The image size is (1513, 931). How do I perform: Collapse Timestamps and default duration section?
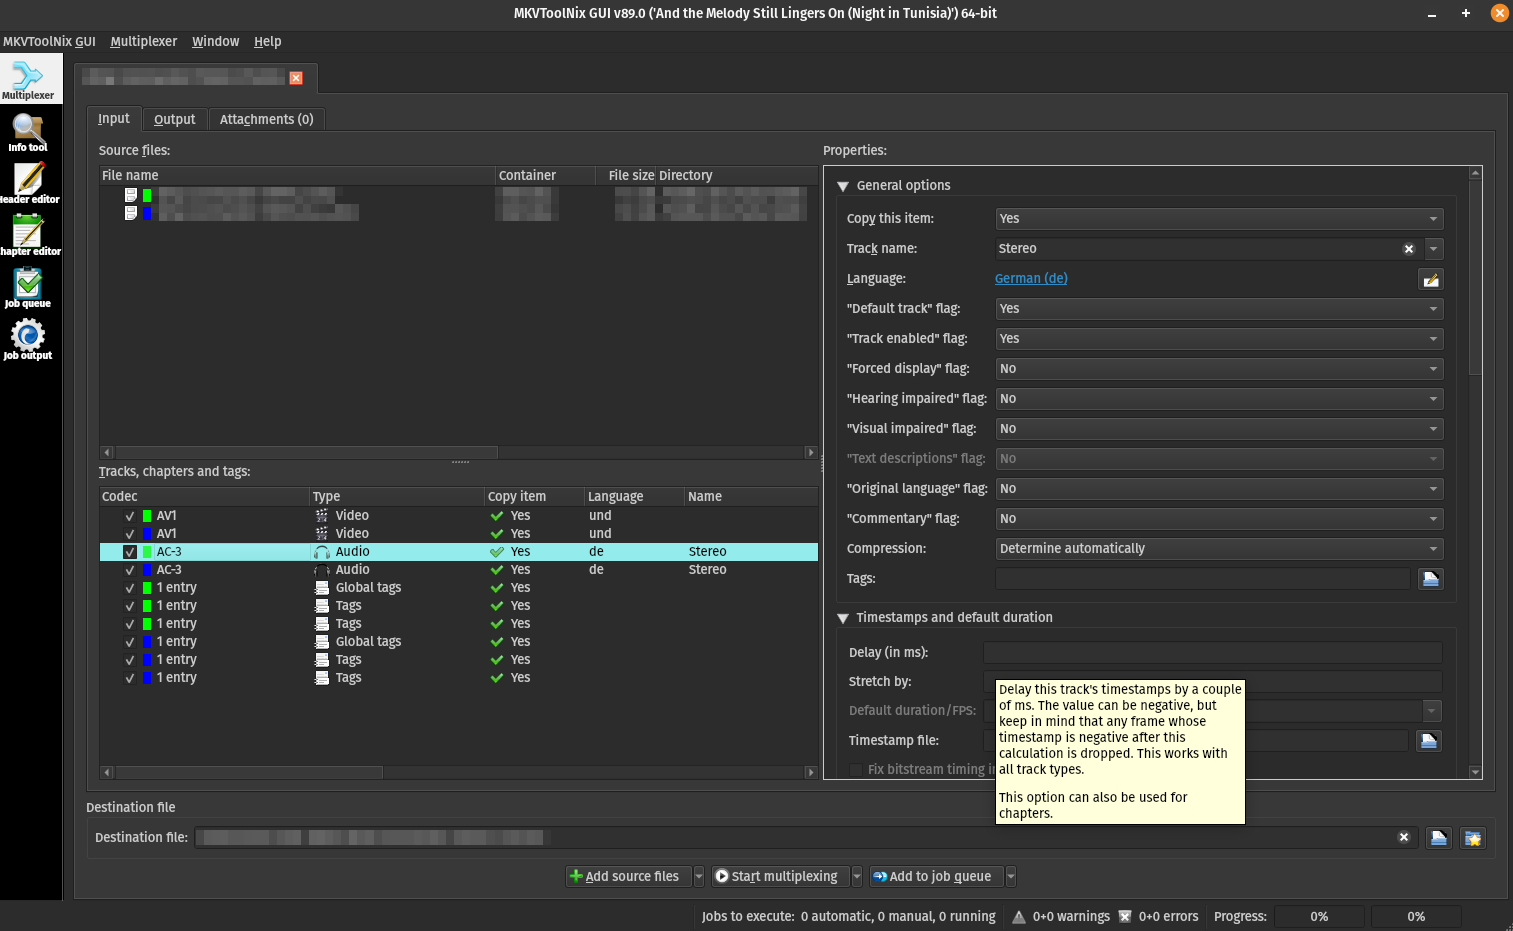843,618
